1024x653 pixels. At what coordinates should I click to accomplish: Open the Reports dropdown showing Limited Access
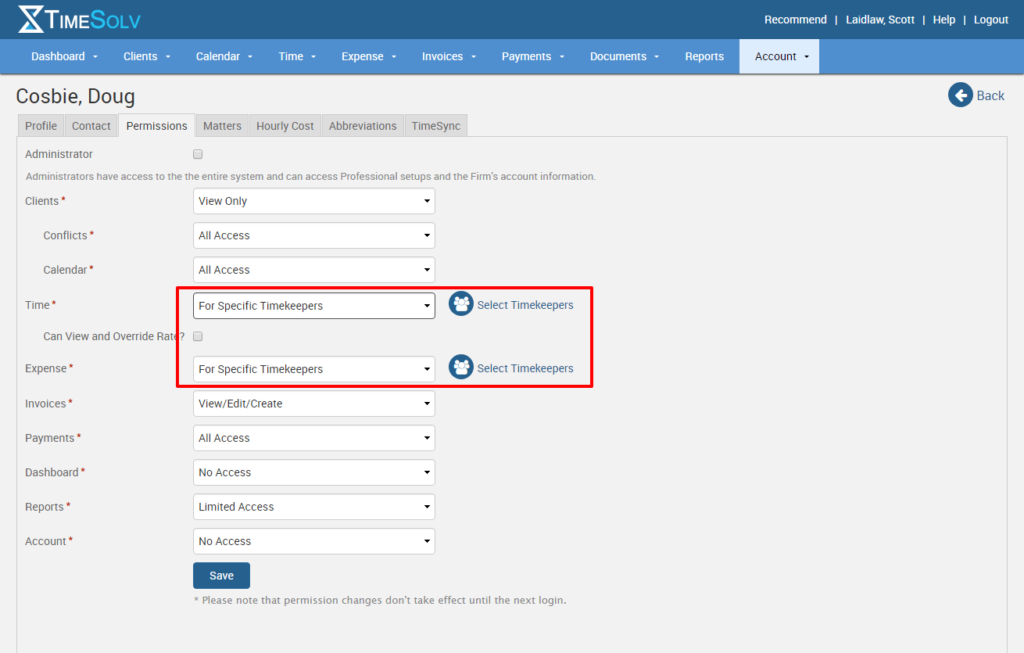[x=313, y=506]
